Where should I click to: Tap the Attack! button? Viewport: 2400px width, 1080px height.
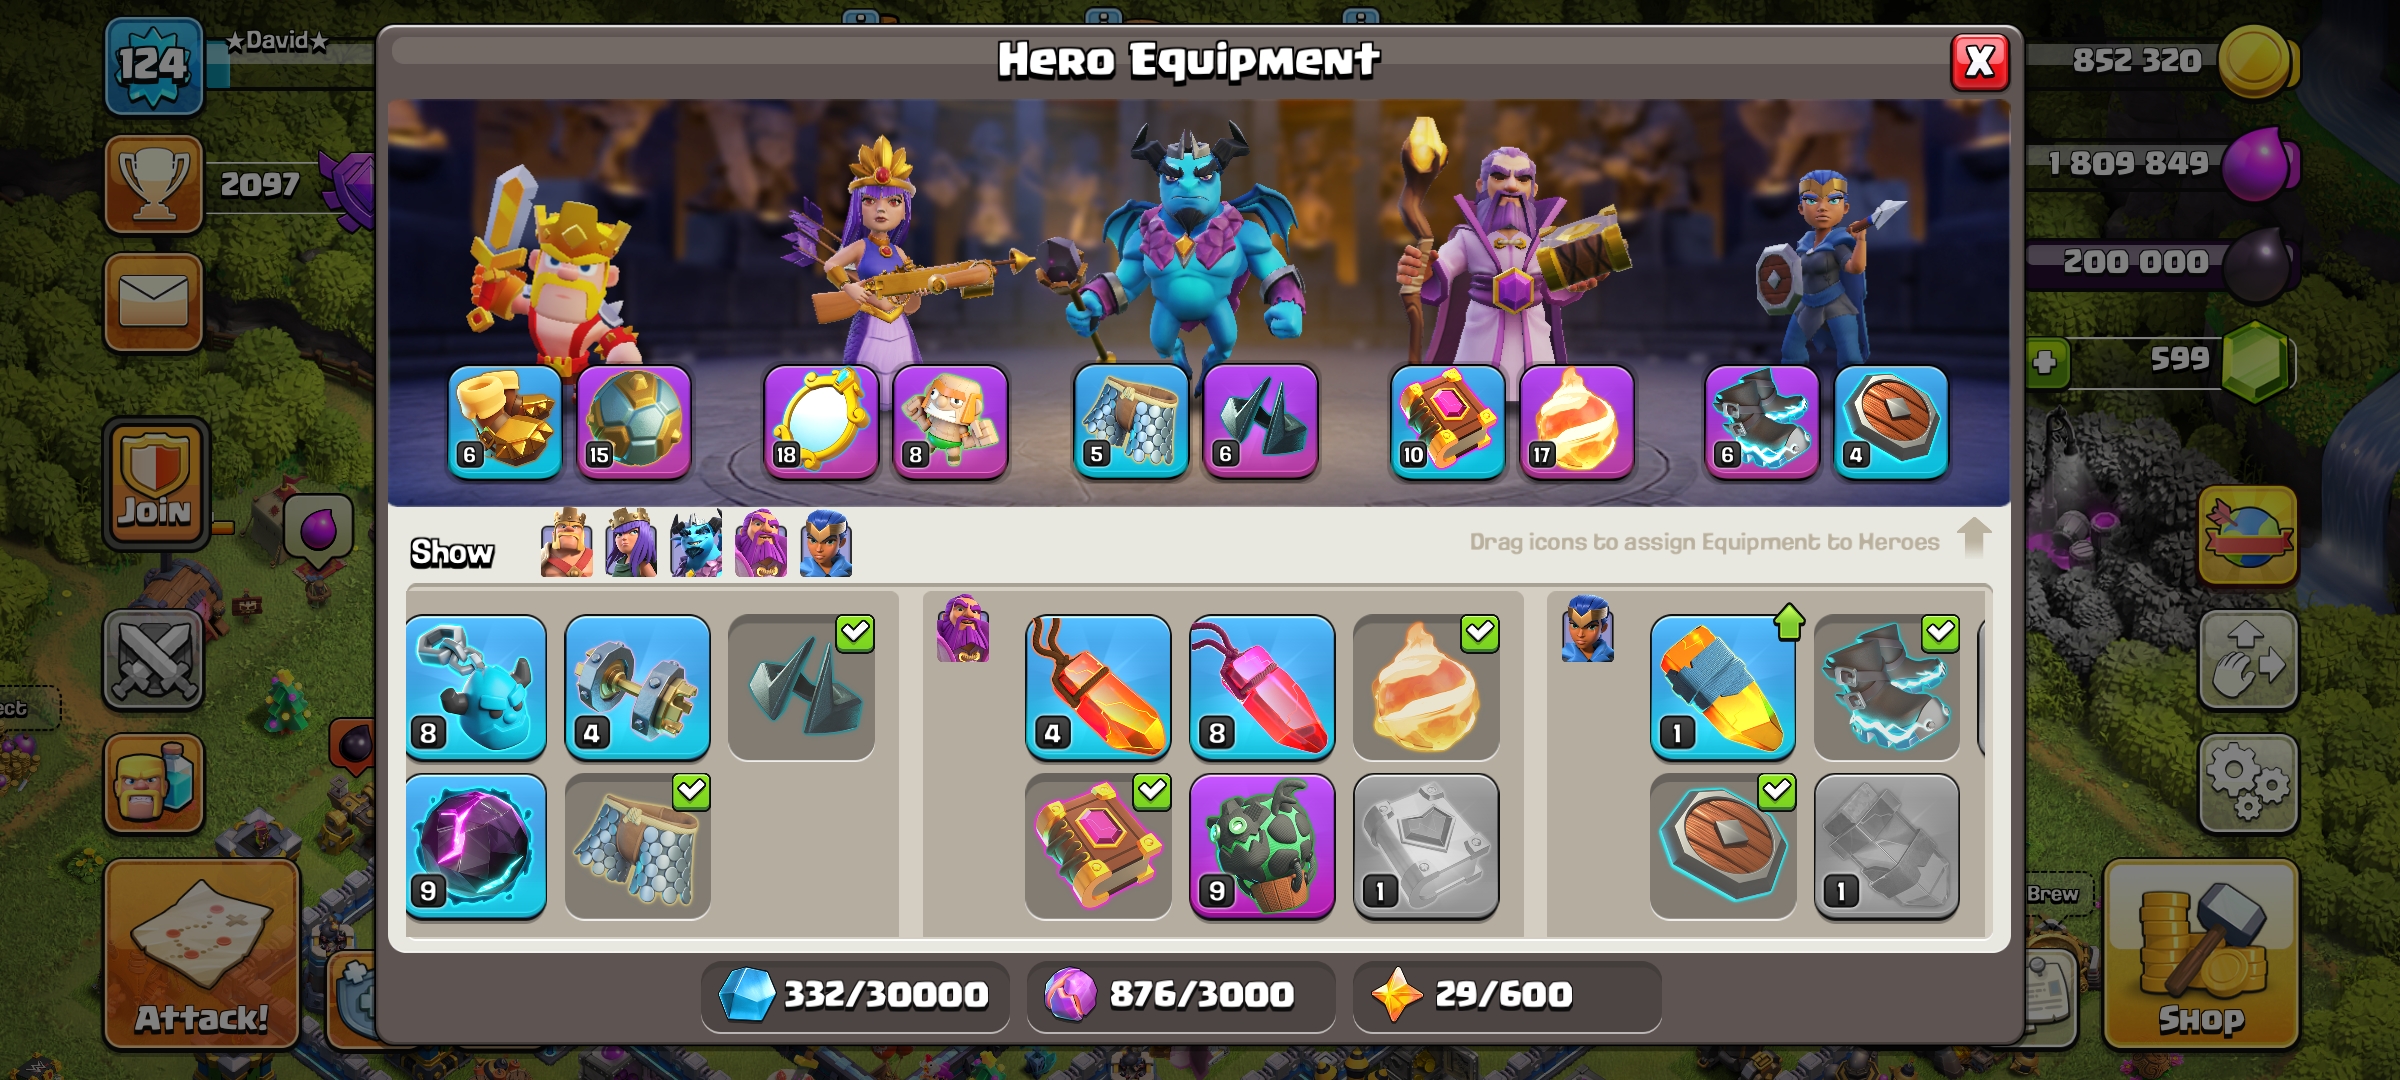point(202,953)
